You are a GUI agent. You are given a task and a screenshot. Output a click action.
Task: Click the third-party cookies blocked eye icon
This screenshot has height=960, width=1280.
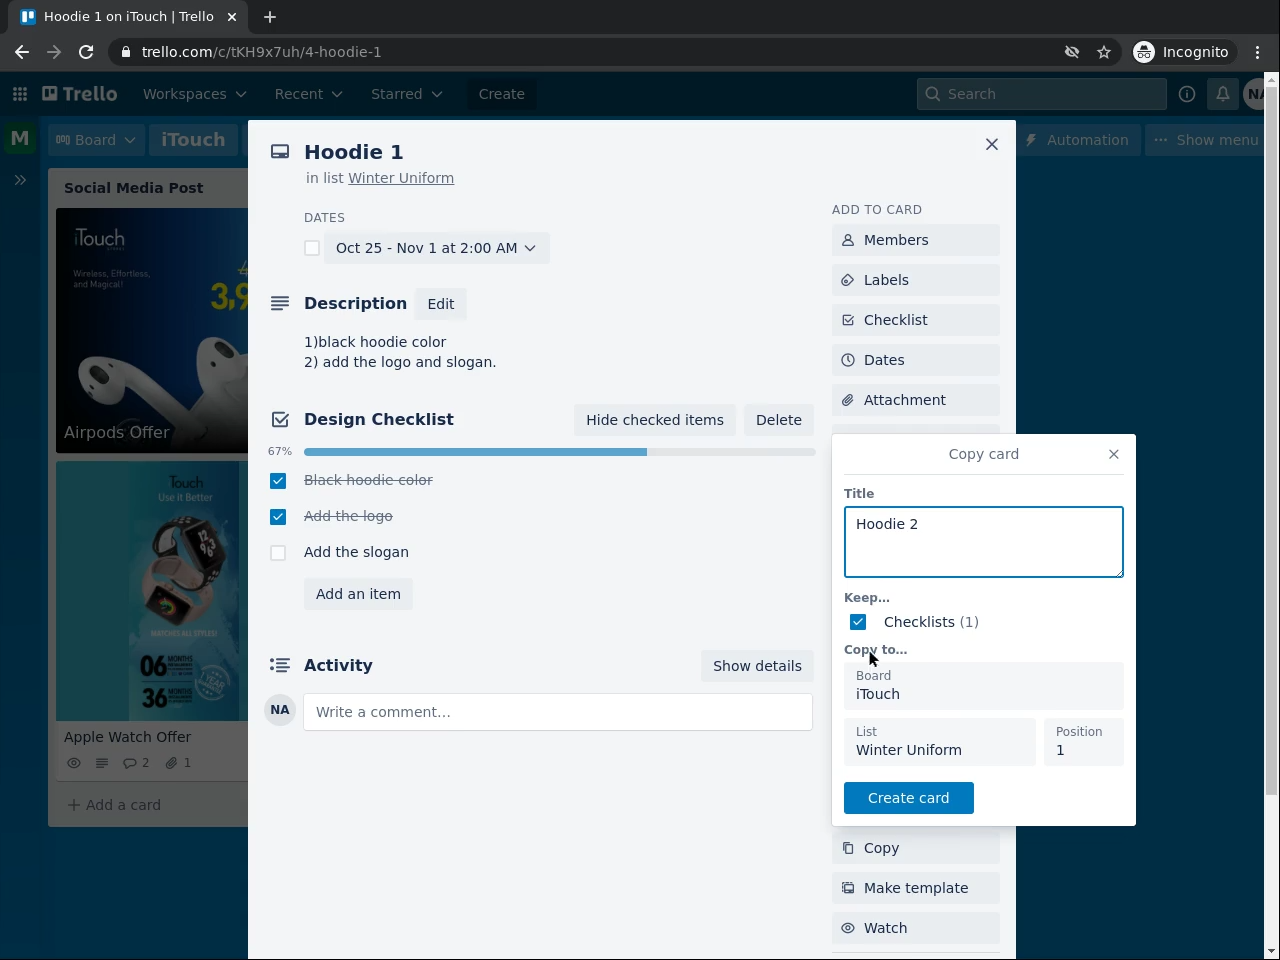coord(1072,52)
